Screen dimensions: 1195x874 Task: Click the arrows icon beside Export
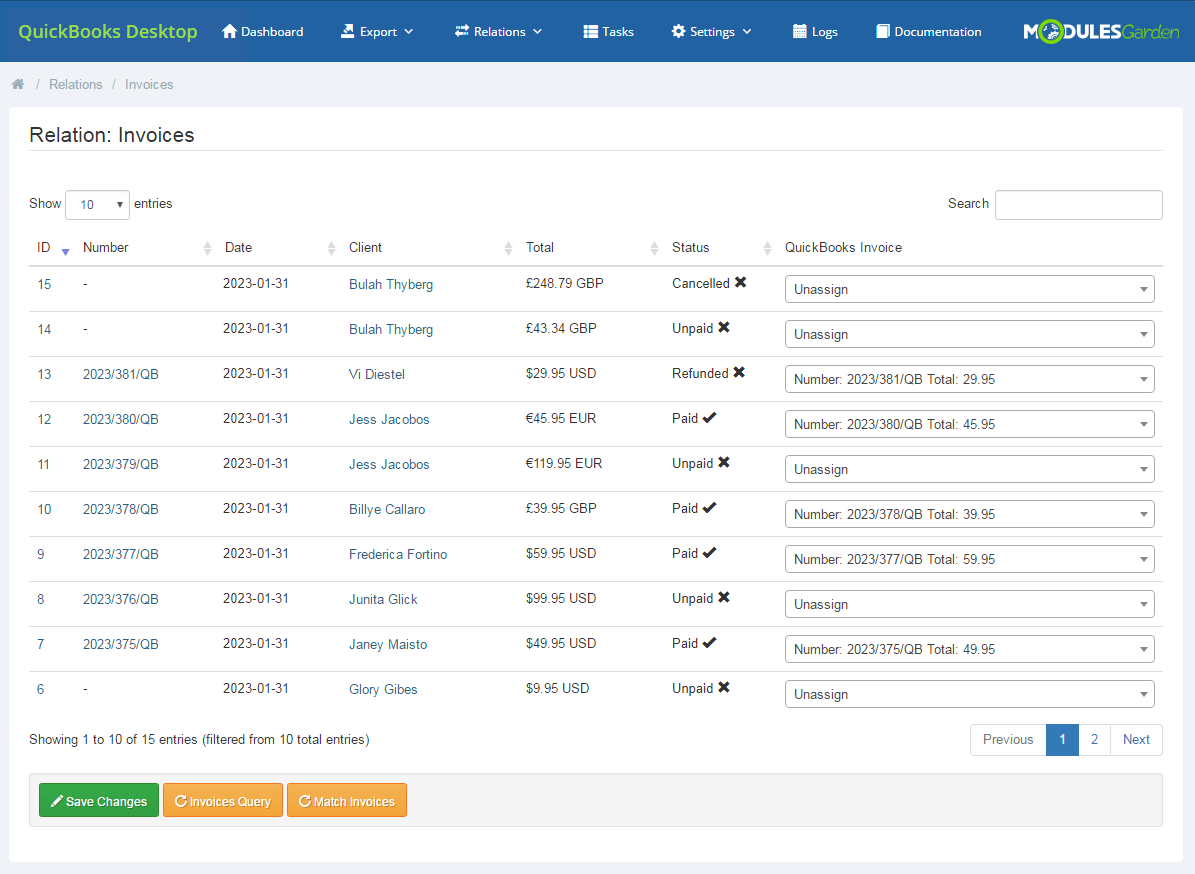346,31
